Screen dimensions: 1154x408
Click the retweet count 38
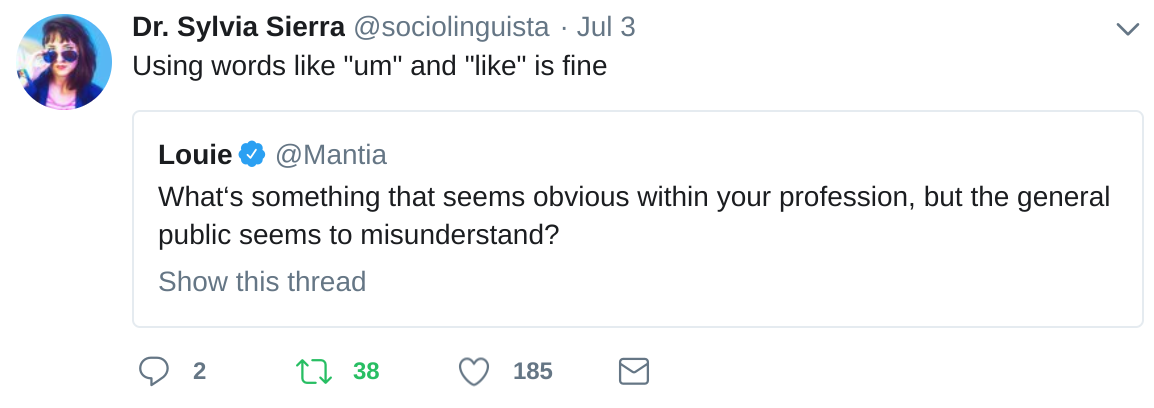tap(366, 372)
